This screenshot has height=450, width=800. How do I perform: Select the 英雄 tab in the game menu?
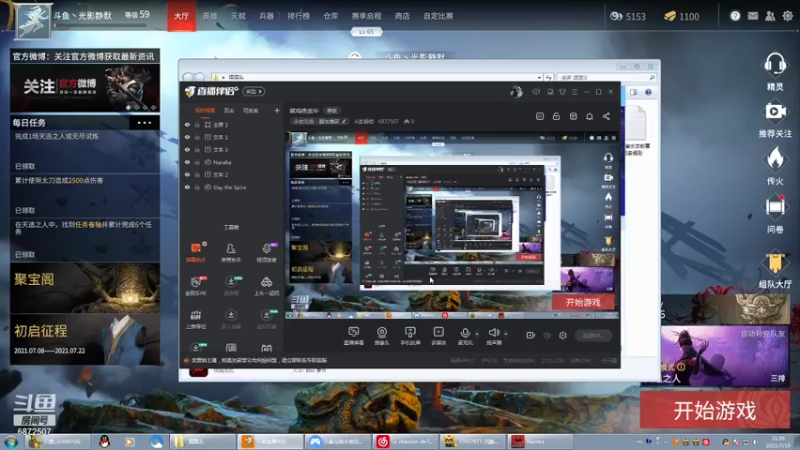point(210,16)
